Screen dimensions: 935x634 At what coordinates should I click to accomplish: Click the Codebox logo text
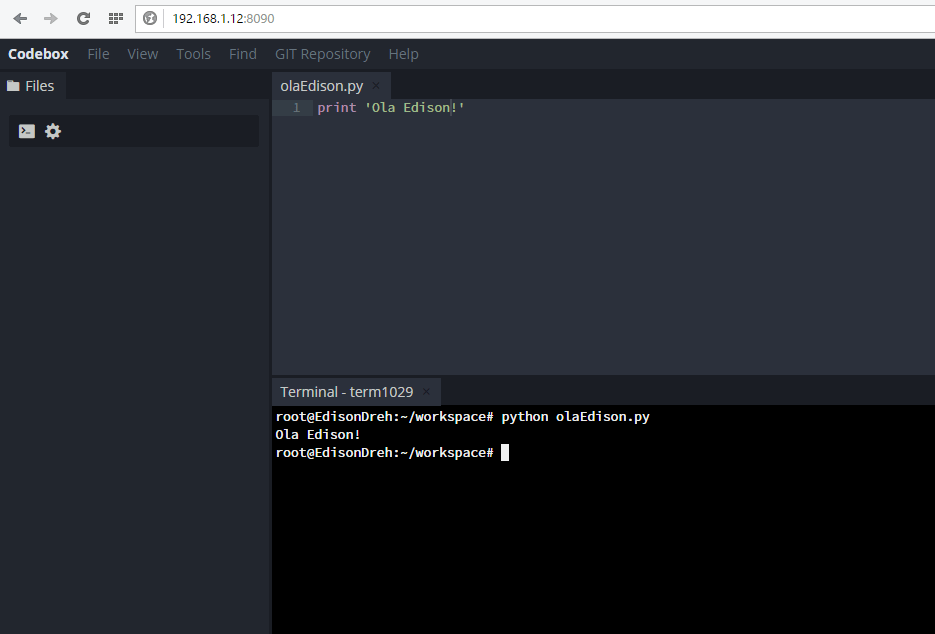(x=38, y=54)
